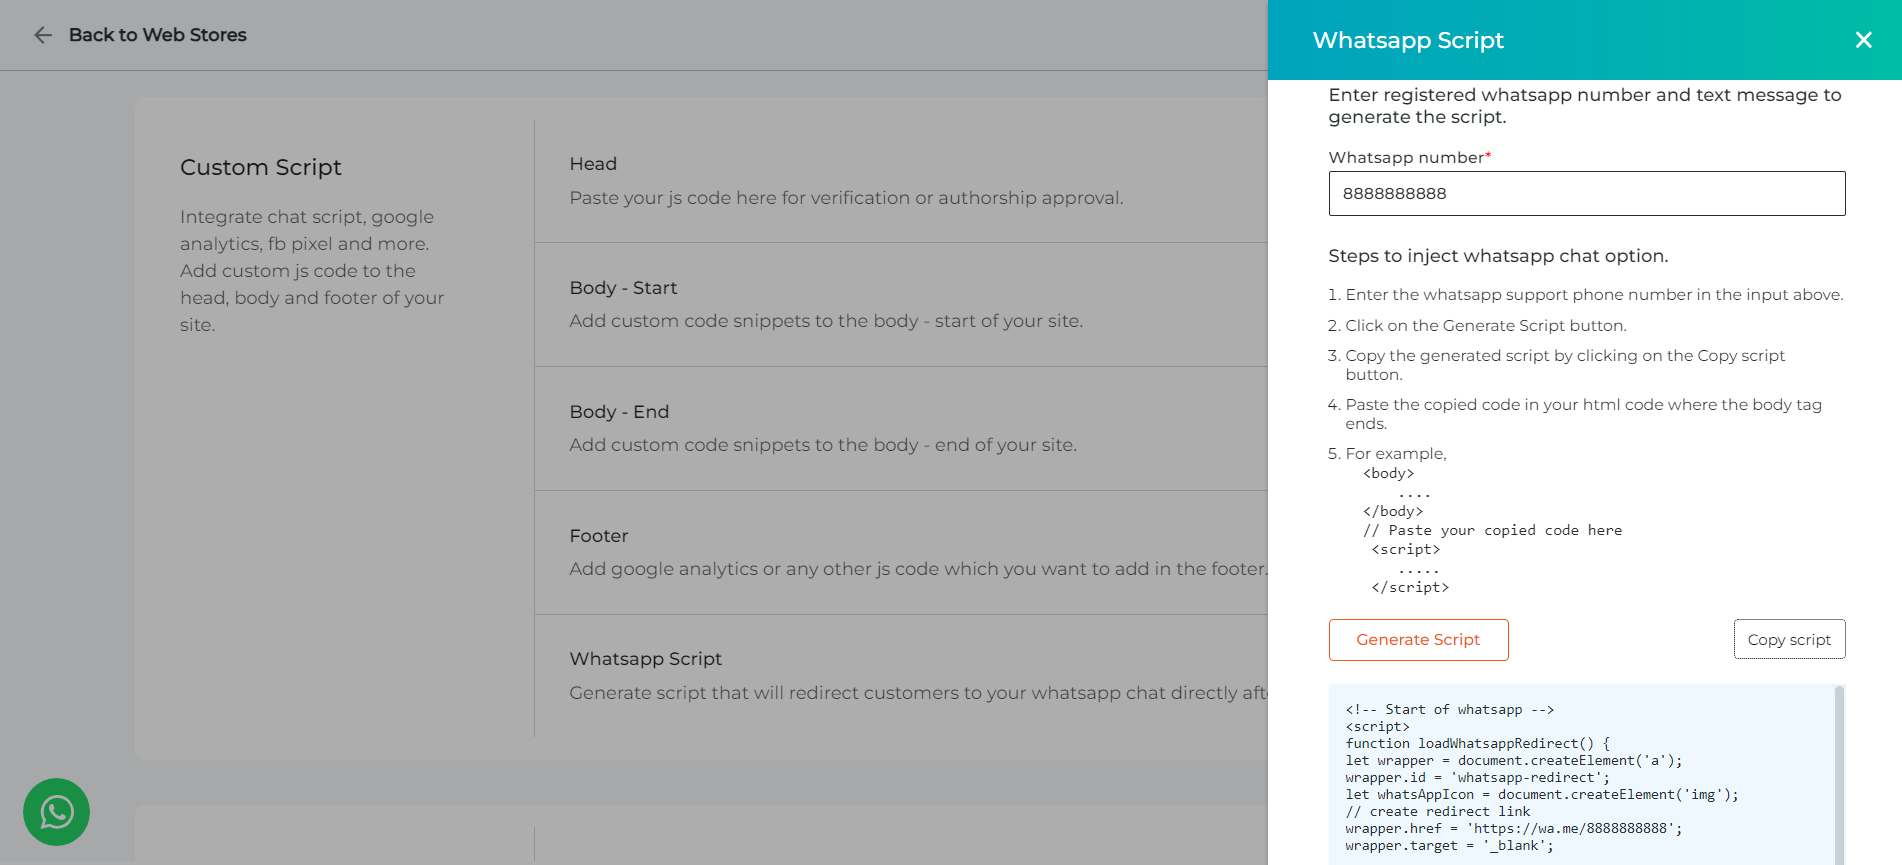Open the Footer script section
The image size is (1902, 865).
901,553
